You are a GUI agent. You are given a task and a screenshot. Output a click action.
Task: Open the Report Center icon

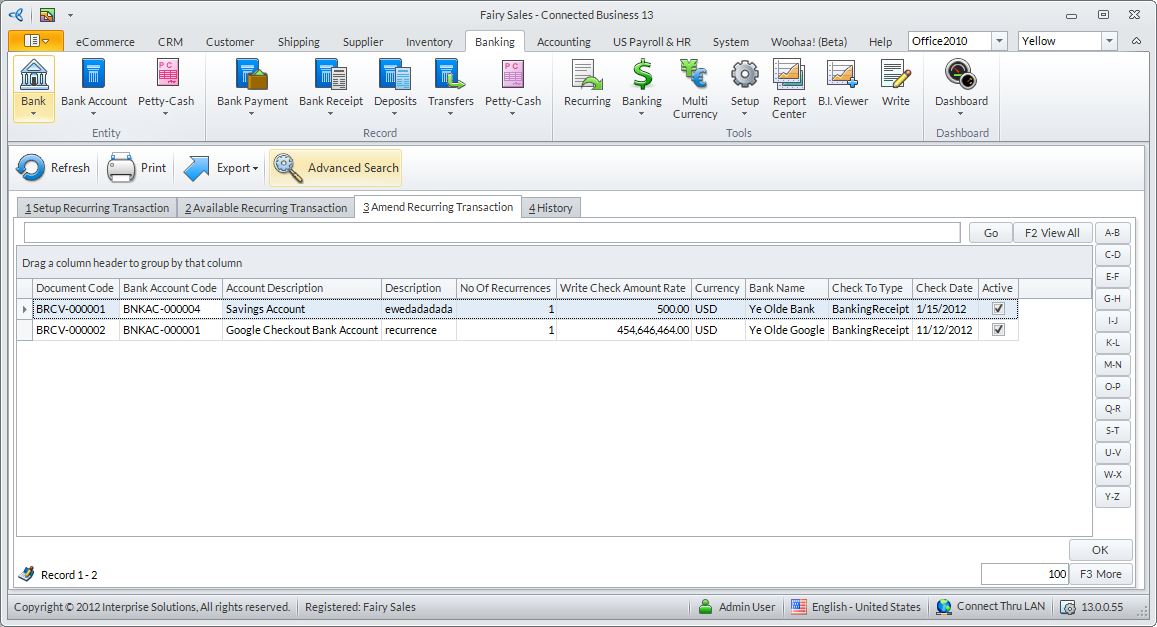pyautogui.click(x=789, y=76)
